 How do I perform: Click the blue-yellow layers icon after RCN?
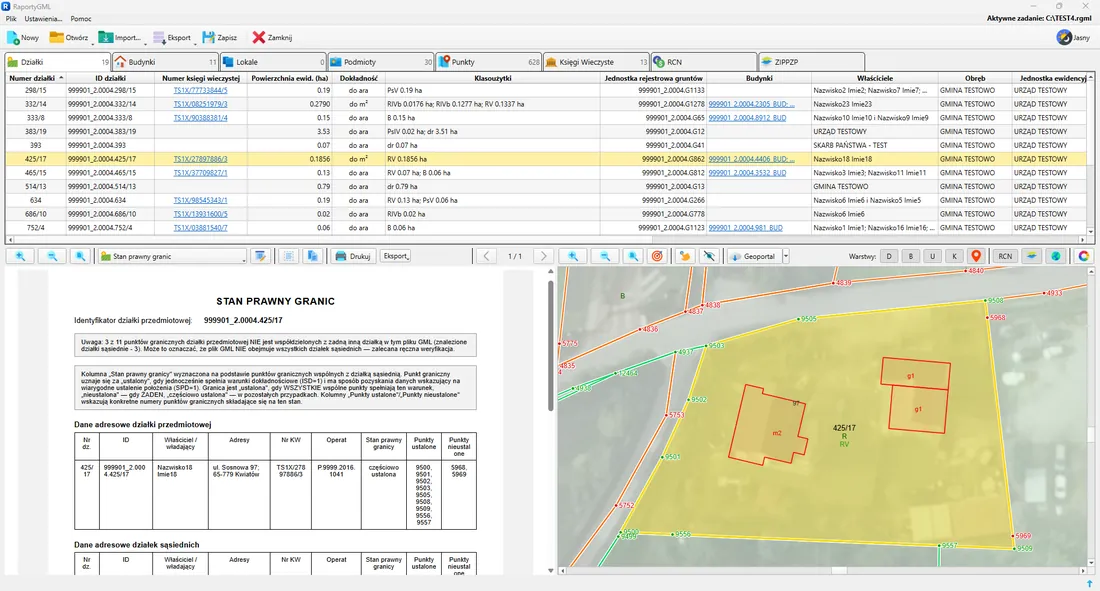(x=1031, y=256)
